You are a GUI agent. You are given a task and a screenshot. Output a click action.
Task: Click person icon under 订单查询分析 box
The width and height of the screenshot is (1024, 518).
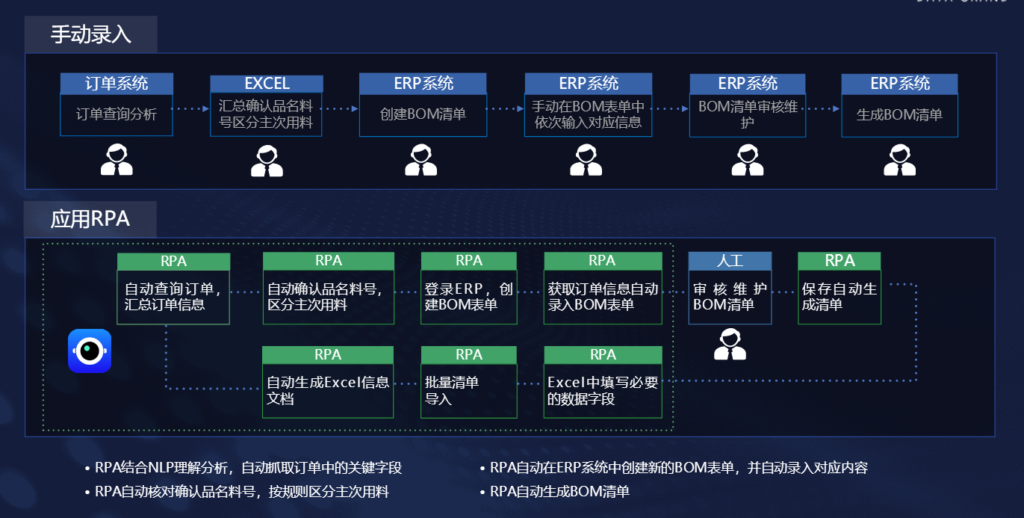(x=117, y=160)
